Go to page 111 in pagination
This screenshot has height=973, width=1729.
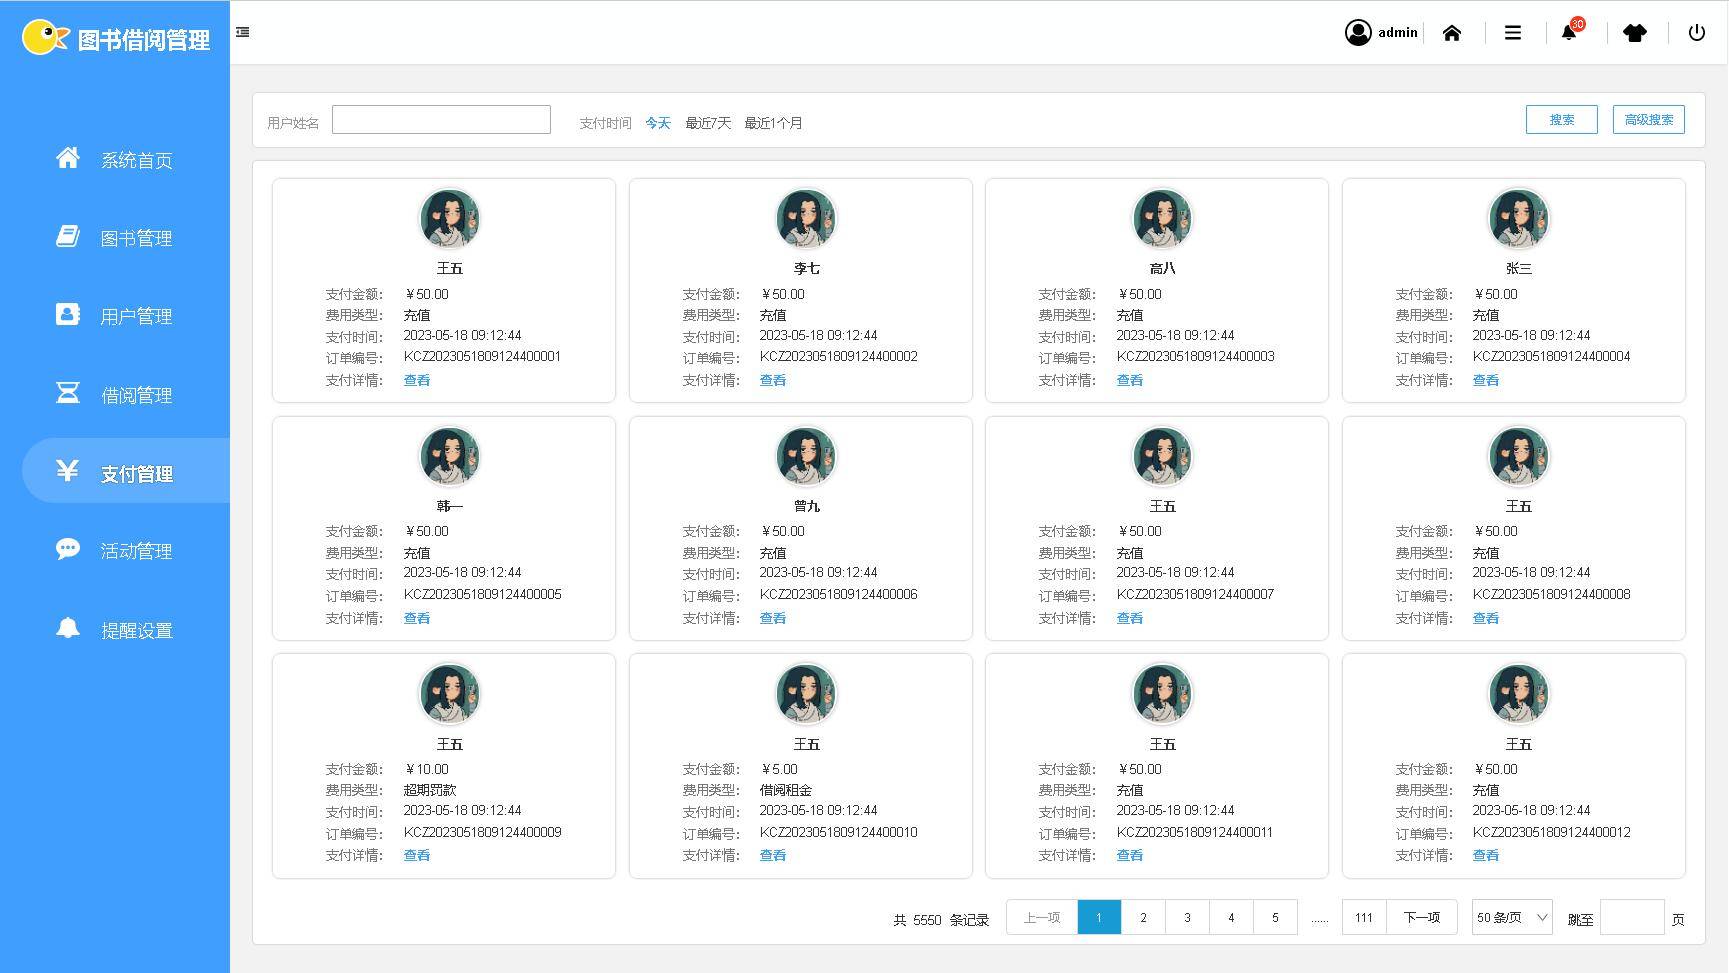click(x=1363, y=917)
